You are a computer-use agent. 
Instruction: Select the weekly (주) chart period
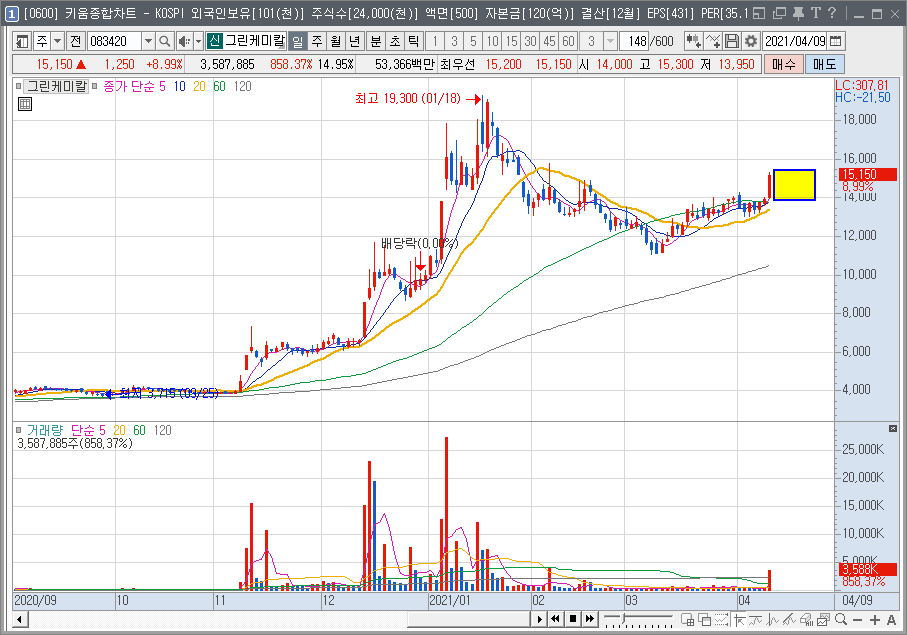click(317, 41)
